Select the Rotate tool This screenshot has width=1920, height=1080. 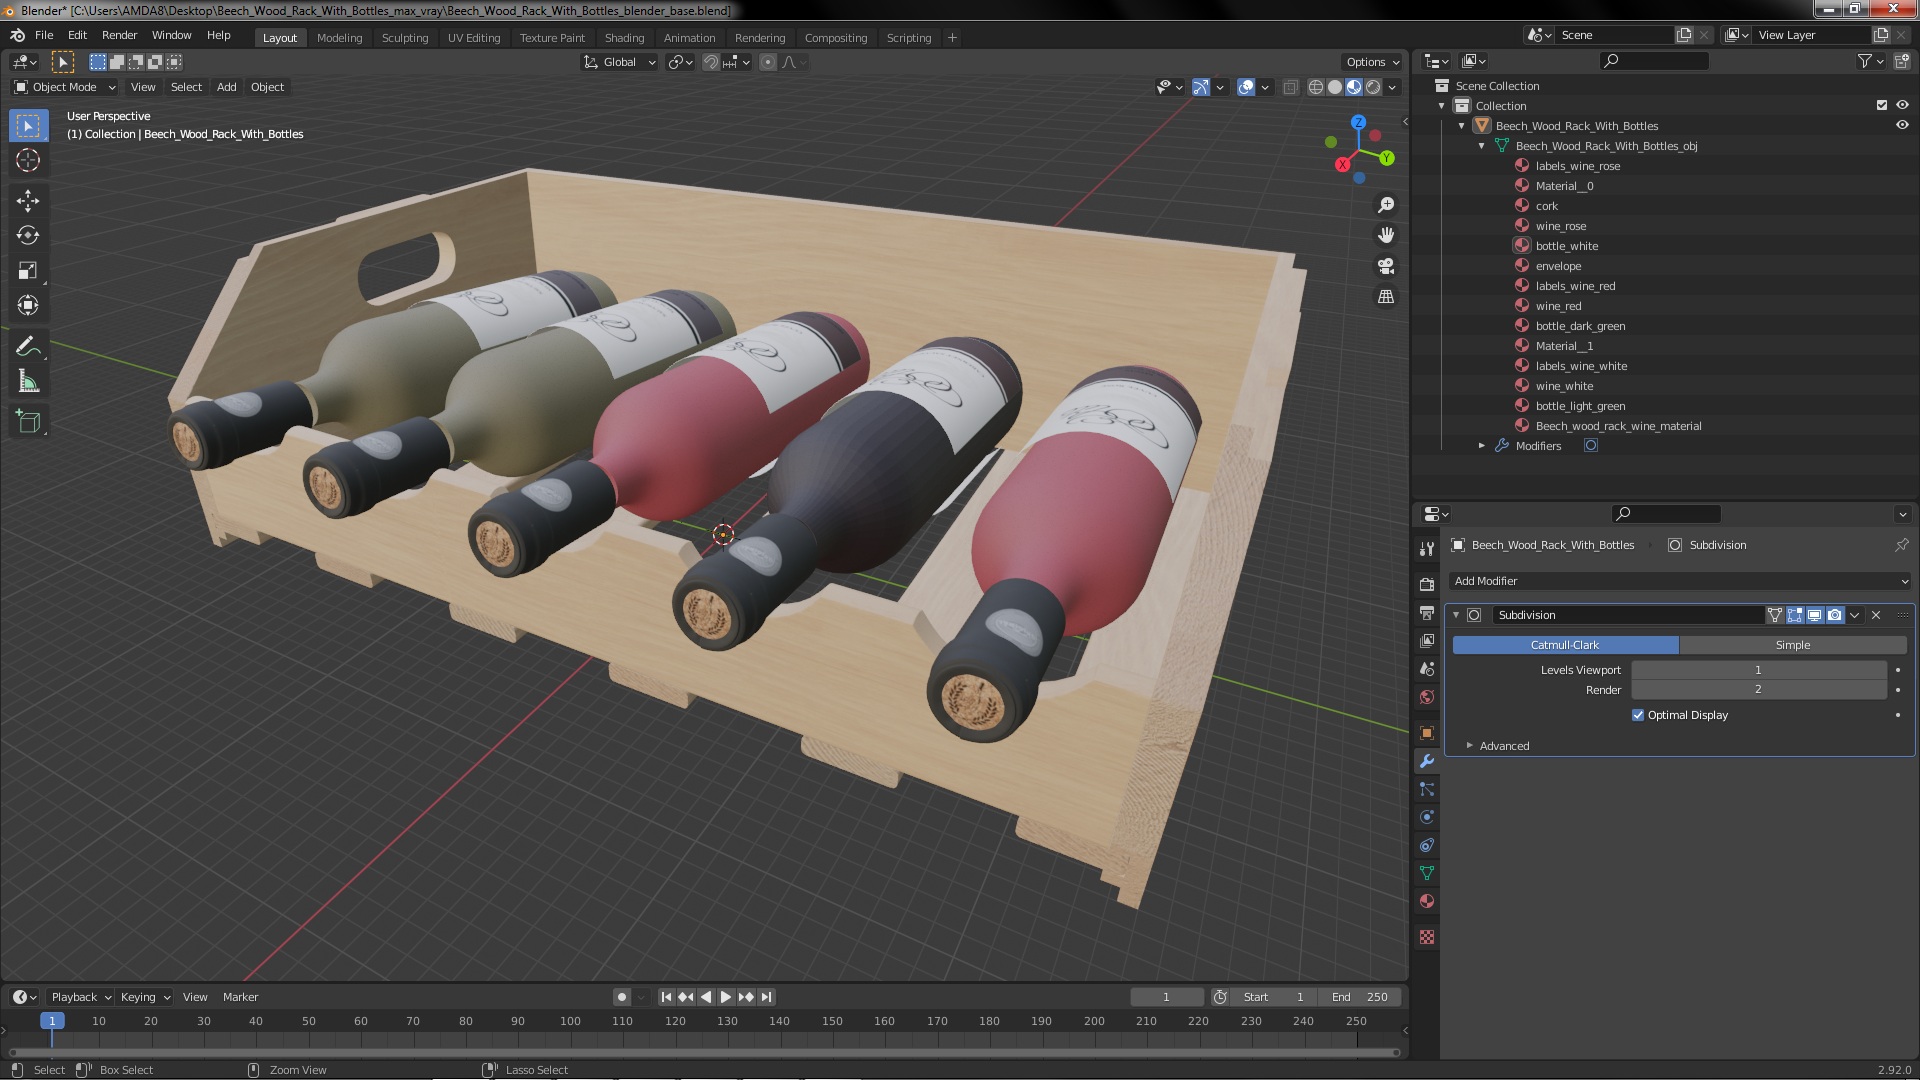click(x=28, y=235)
